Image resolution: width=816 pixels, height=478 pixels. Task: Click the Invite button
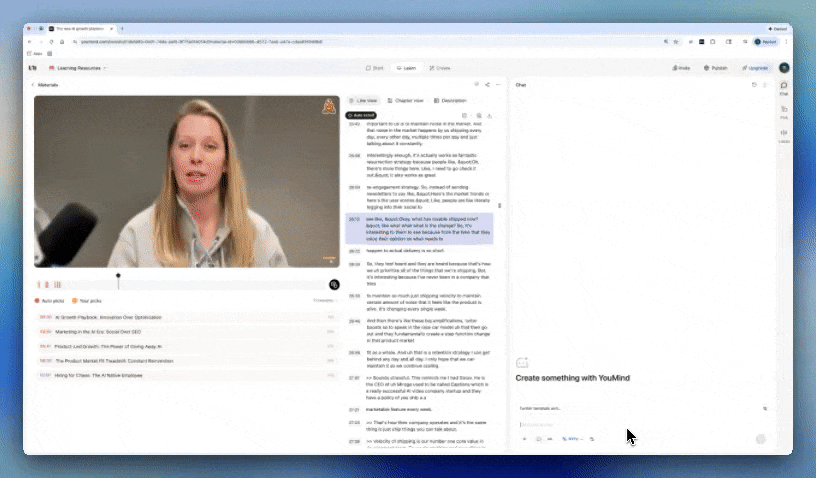point(682,68)
